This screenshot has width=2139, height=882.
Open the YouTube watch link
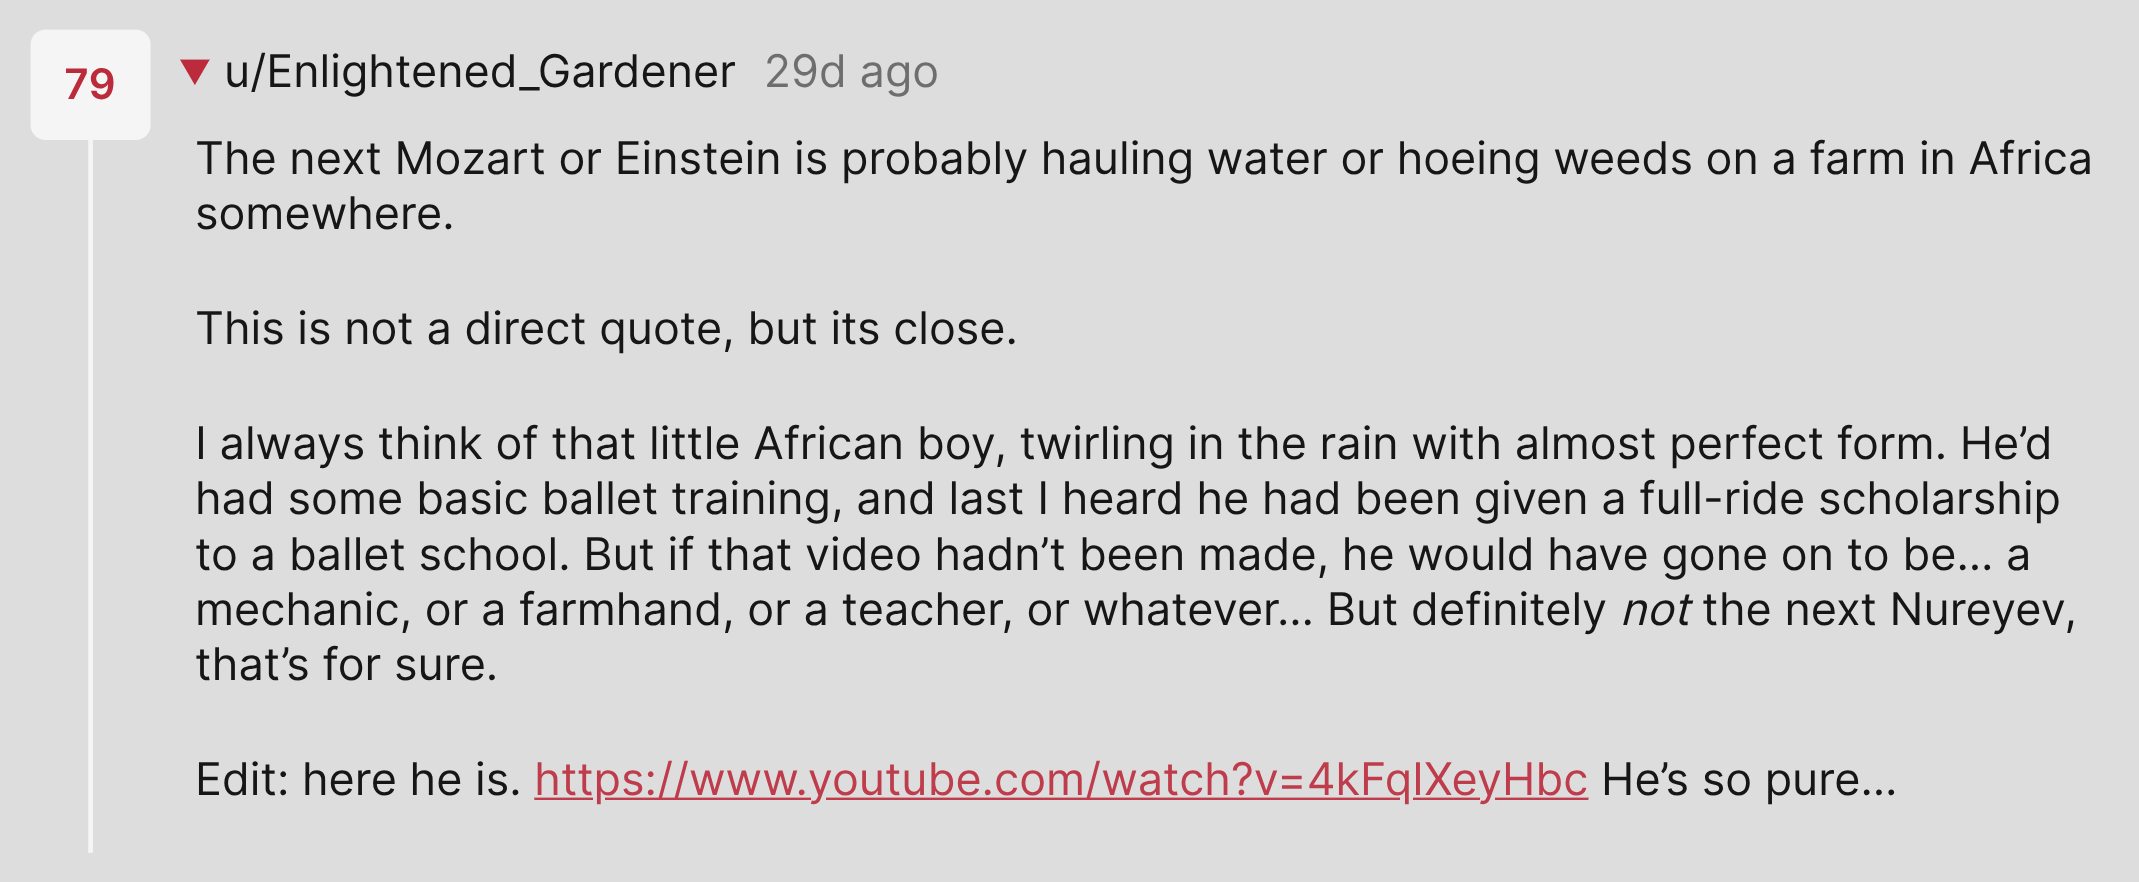tap(1061, 780)
